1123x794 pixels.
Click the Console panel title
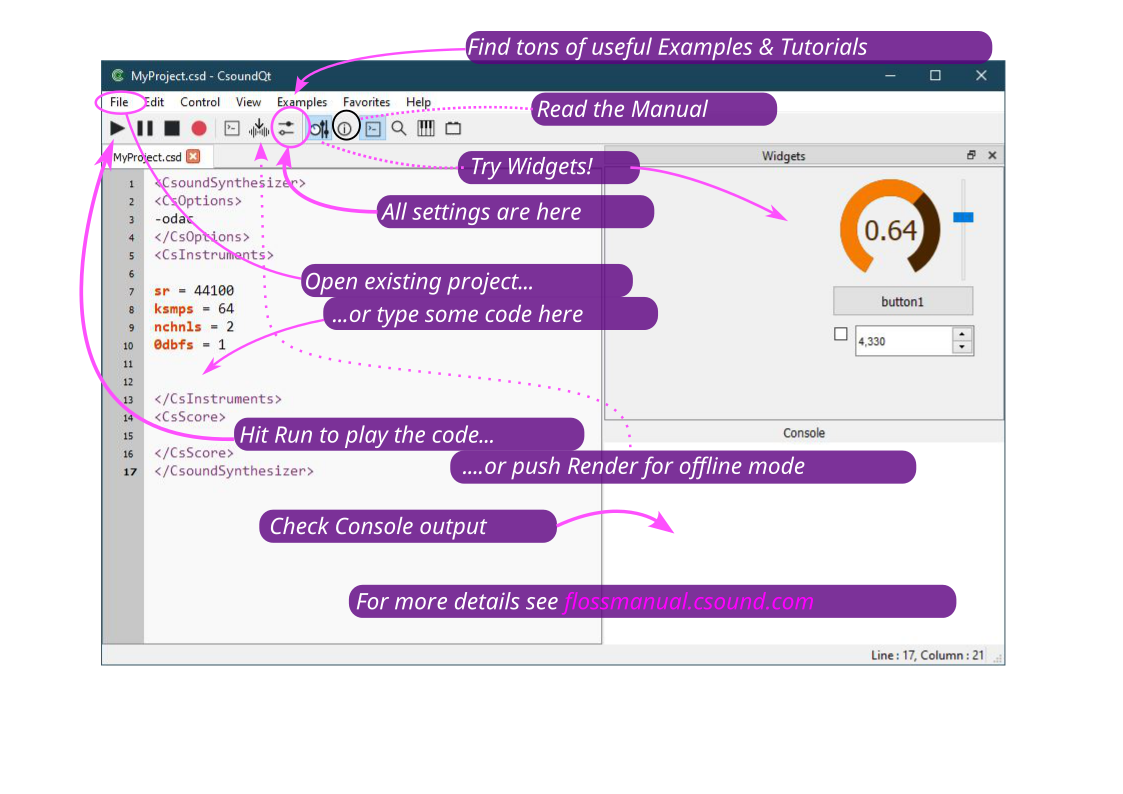[804, 433]
